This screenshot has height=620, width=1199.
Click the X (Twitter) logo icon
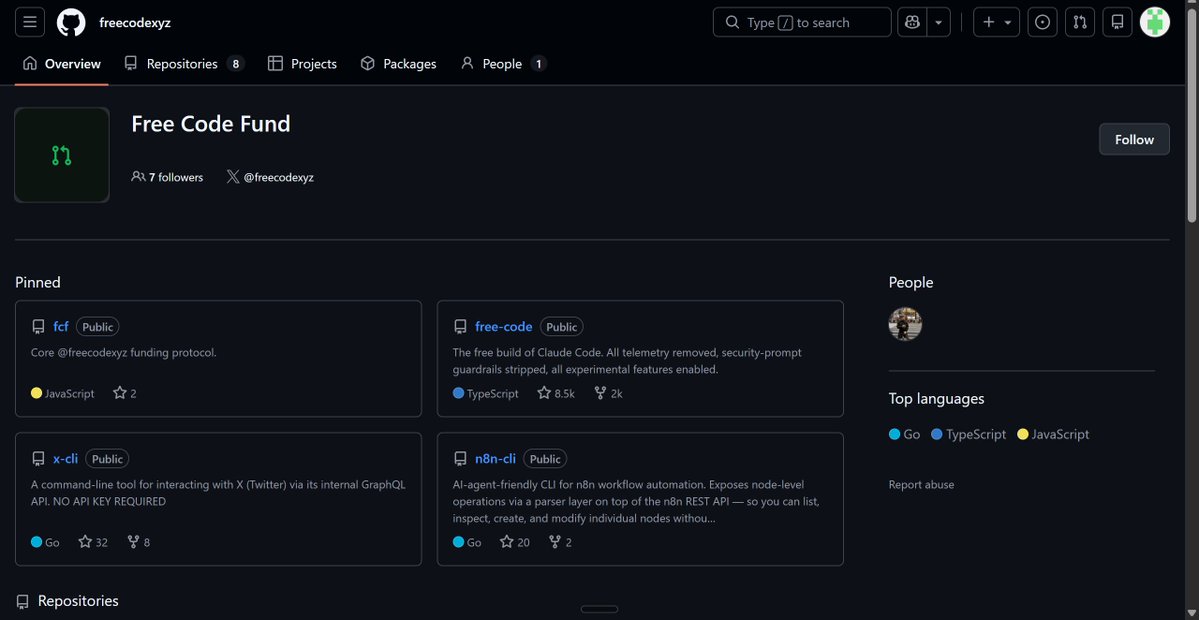pyautogui.click(x=232, y=177)
